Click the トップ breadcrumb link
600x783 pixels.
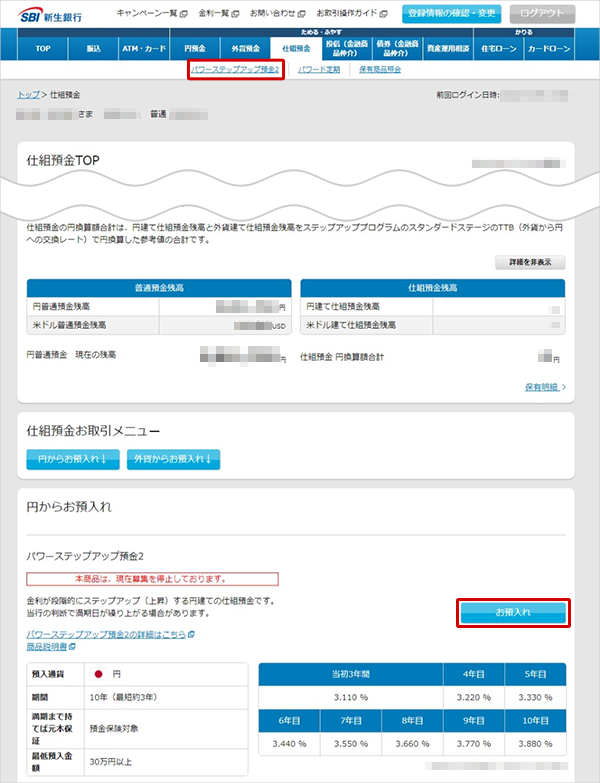(28, 94)
